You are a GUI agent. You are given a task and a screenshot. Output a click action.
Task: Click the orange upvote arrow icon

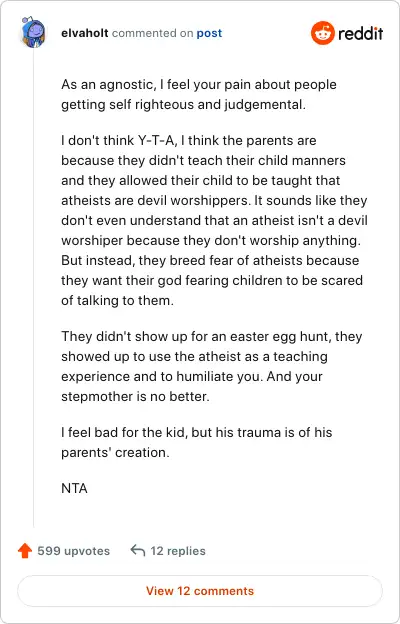coord(25,551)
